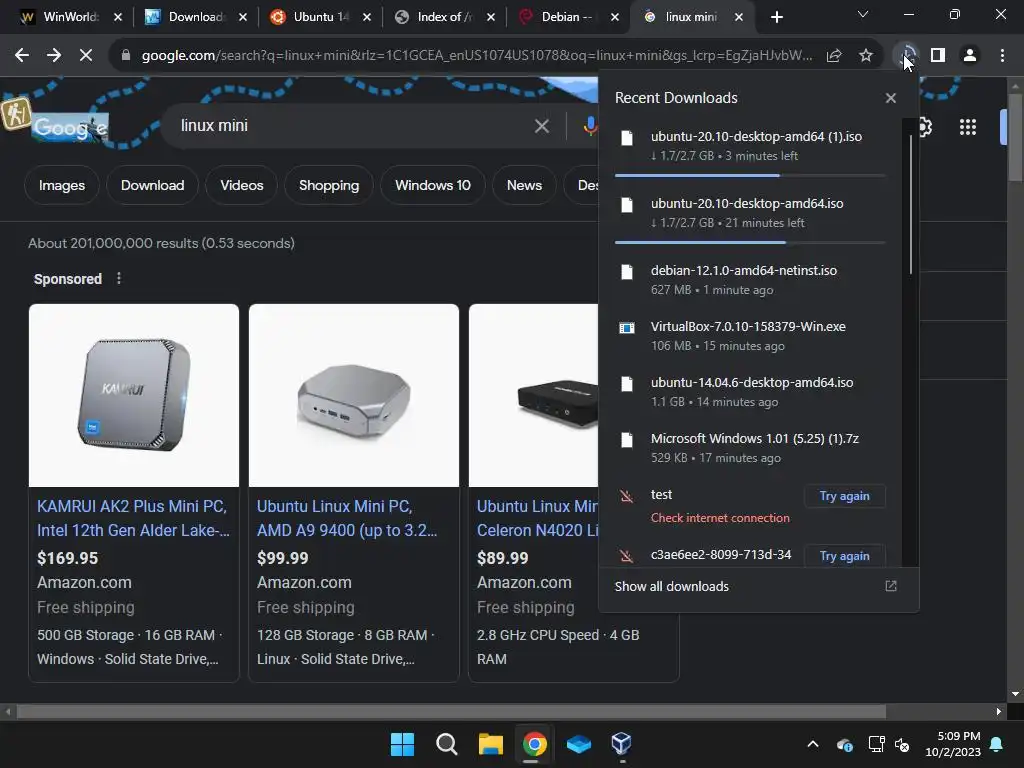
Task: Click the Google doodle logo
Action: (x=71, y=127)
